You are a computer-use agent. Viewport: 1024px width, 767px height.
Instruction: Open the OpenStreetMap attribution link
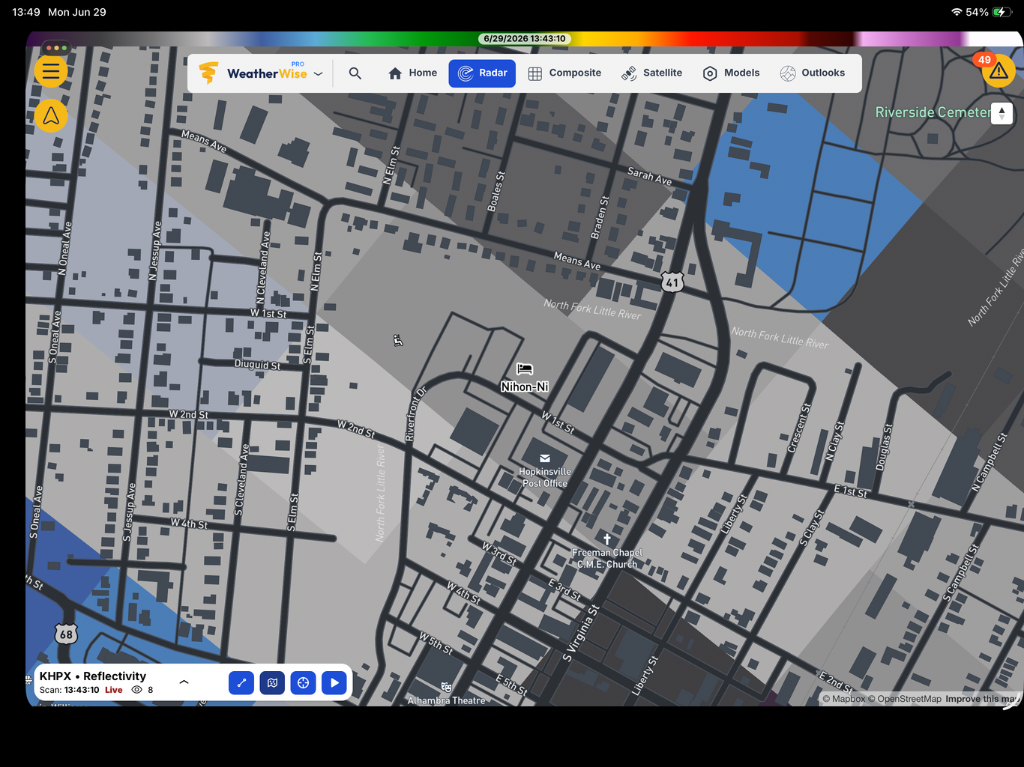pyautogui.click(x=904, y=699)
